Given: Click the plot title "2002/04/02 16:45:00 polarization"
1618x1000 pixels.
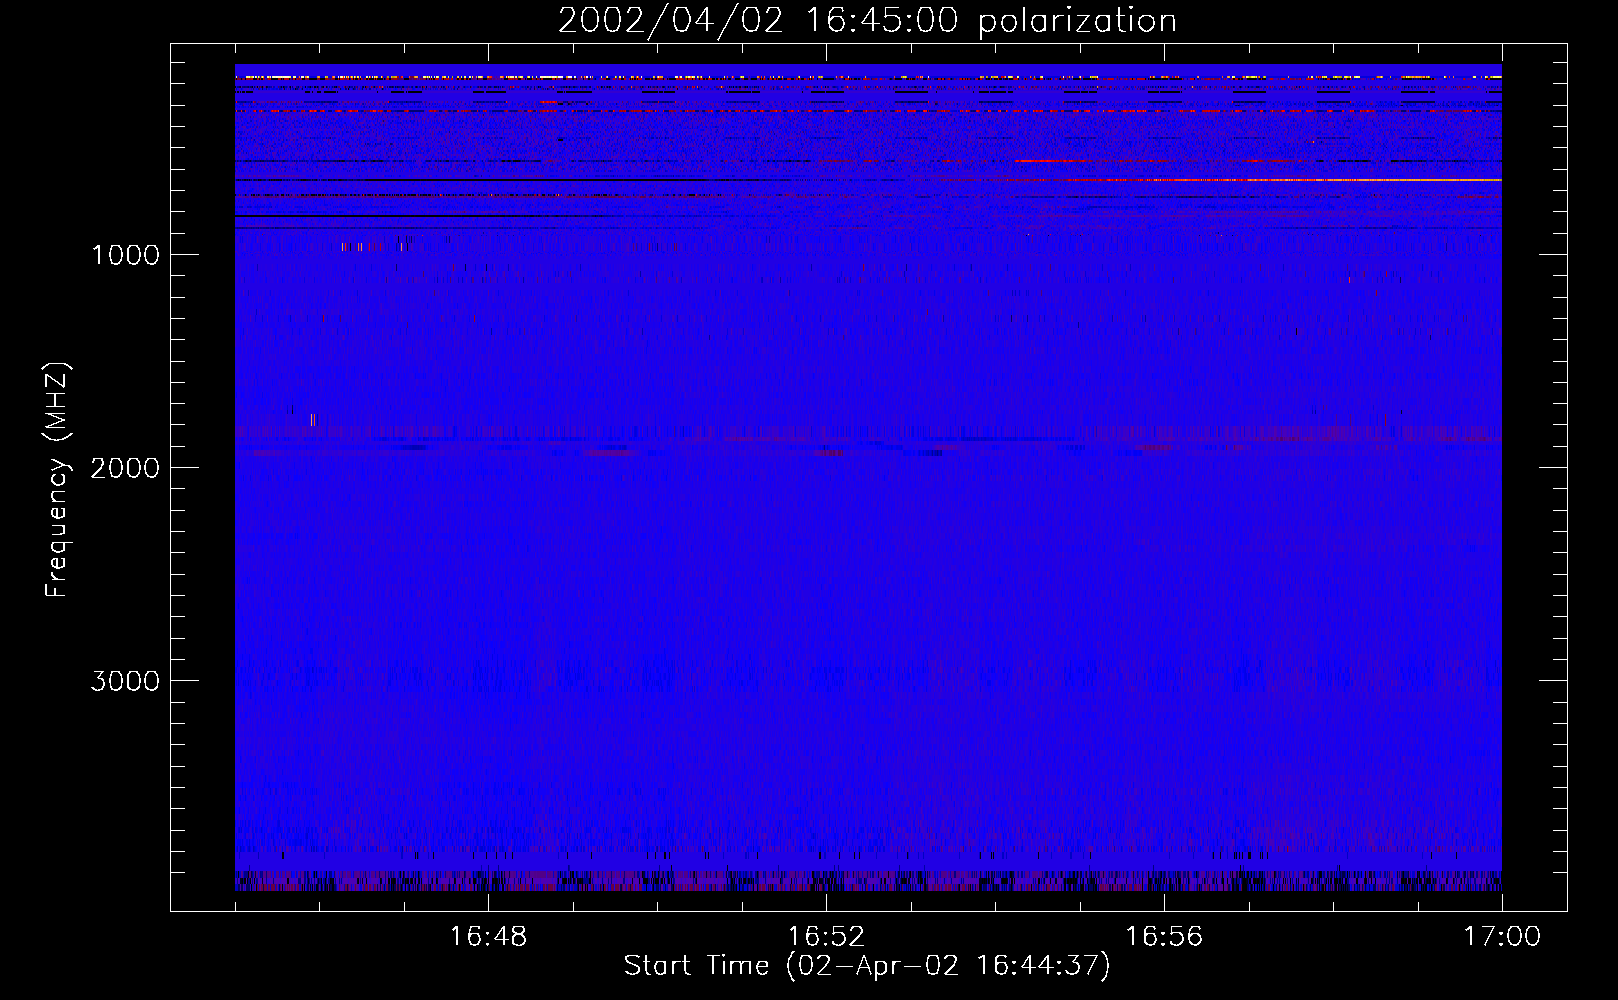Looking at the screenshot, I should coord(867,21).
